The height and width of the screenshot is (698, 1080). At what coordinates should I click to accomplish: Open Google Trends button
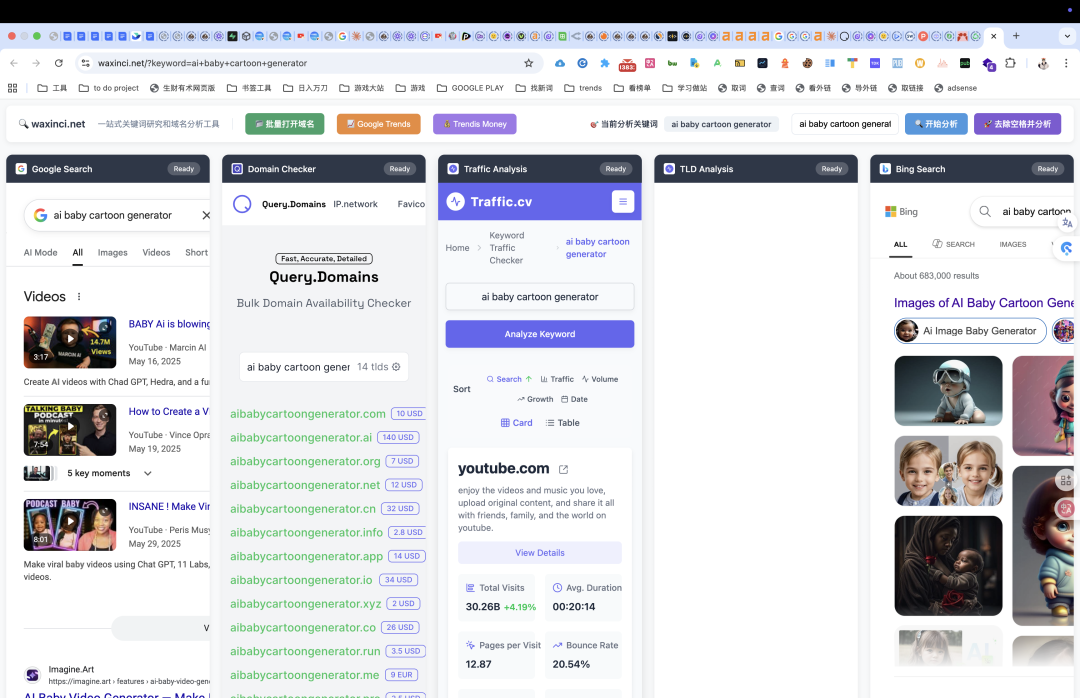point(378,124)
